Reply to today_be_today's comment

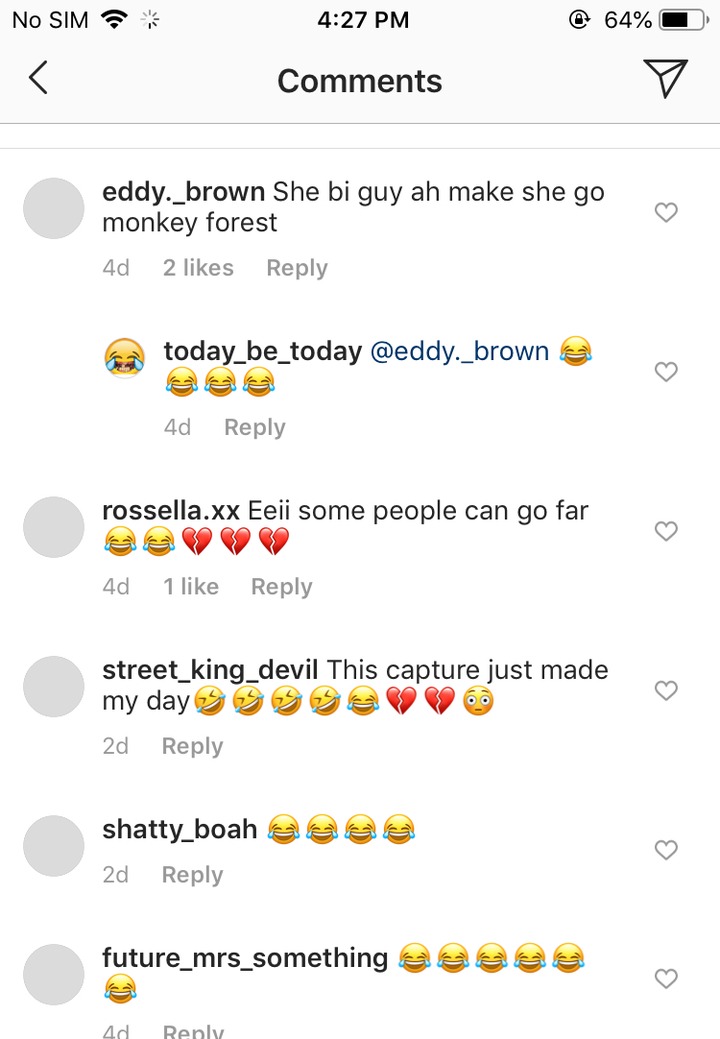click(254, 427)
